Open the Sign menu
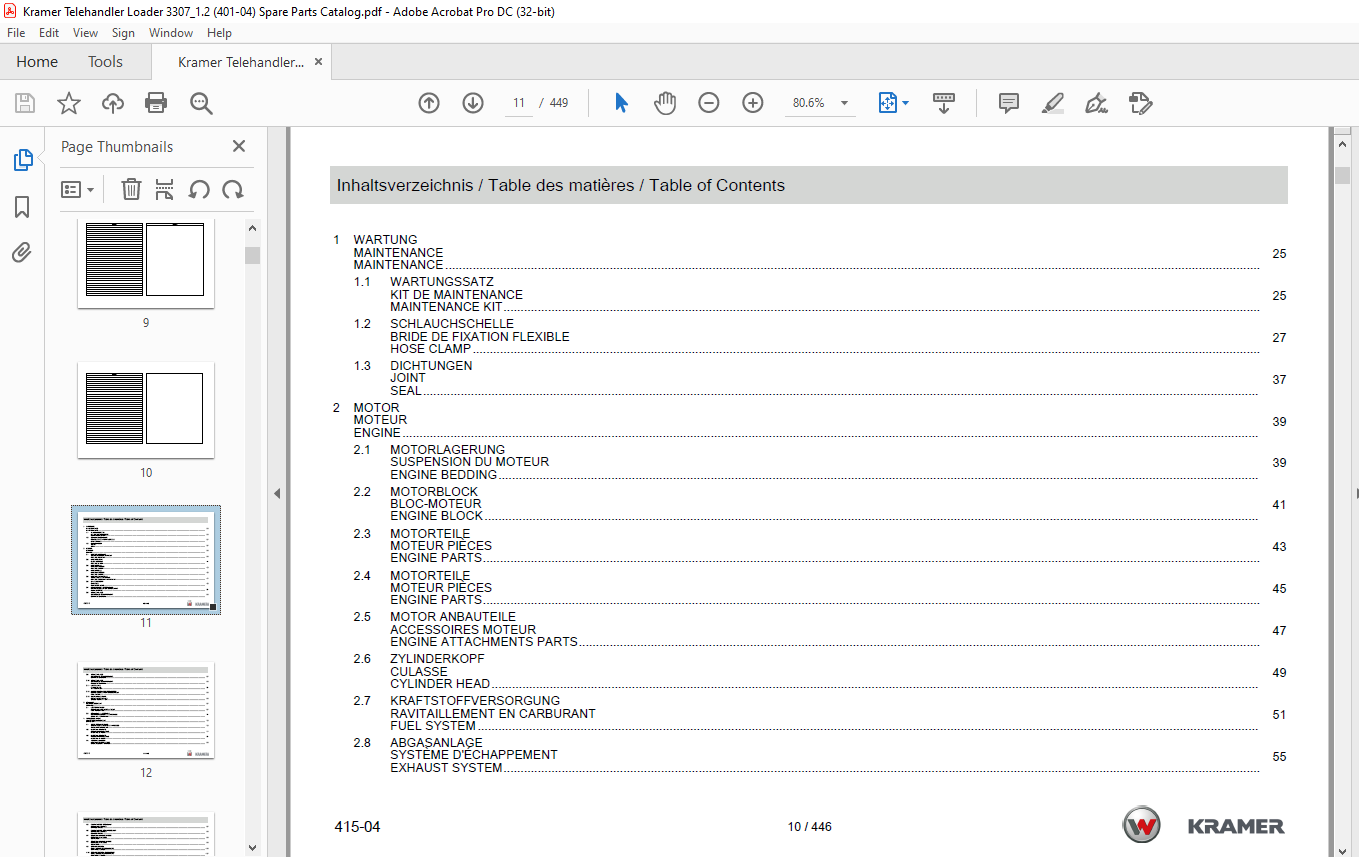This screenshot has width=1359, height=857. 123,33
